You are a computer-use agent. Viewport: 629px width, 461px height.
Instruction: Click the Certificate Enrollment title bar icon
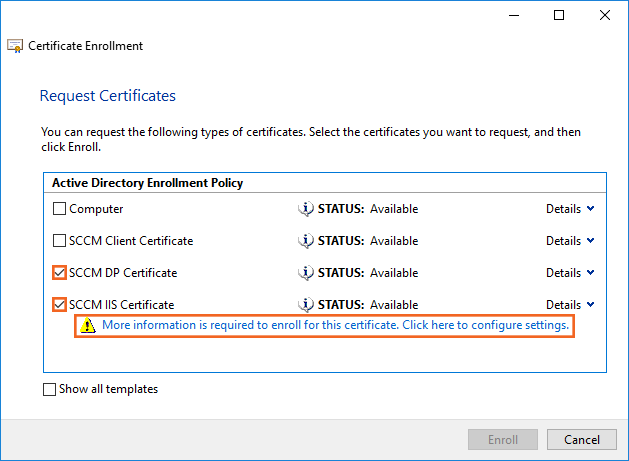pyautogui.click(x=16, y=46)
